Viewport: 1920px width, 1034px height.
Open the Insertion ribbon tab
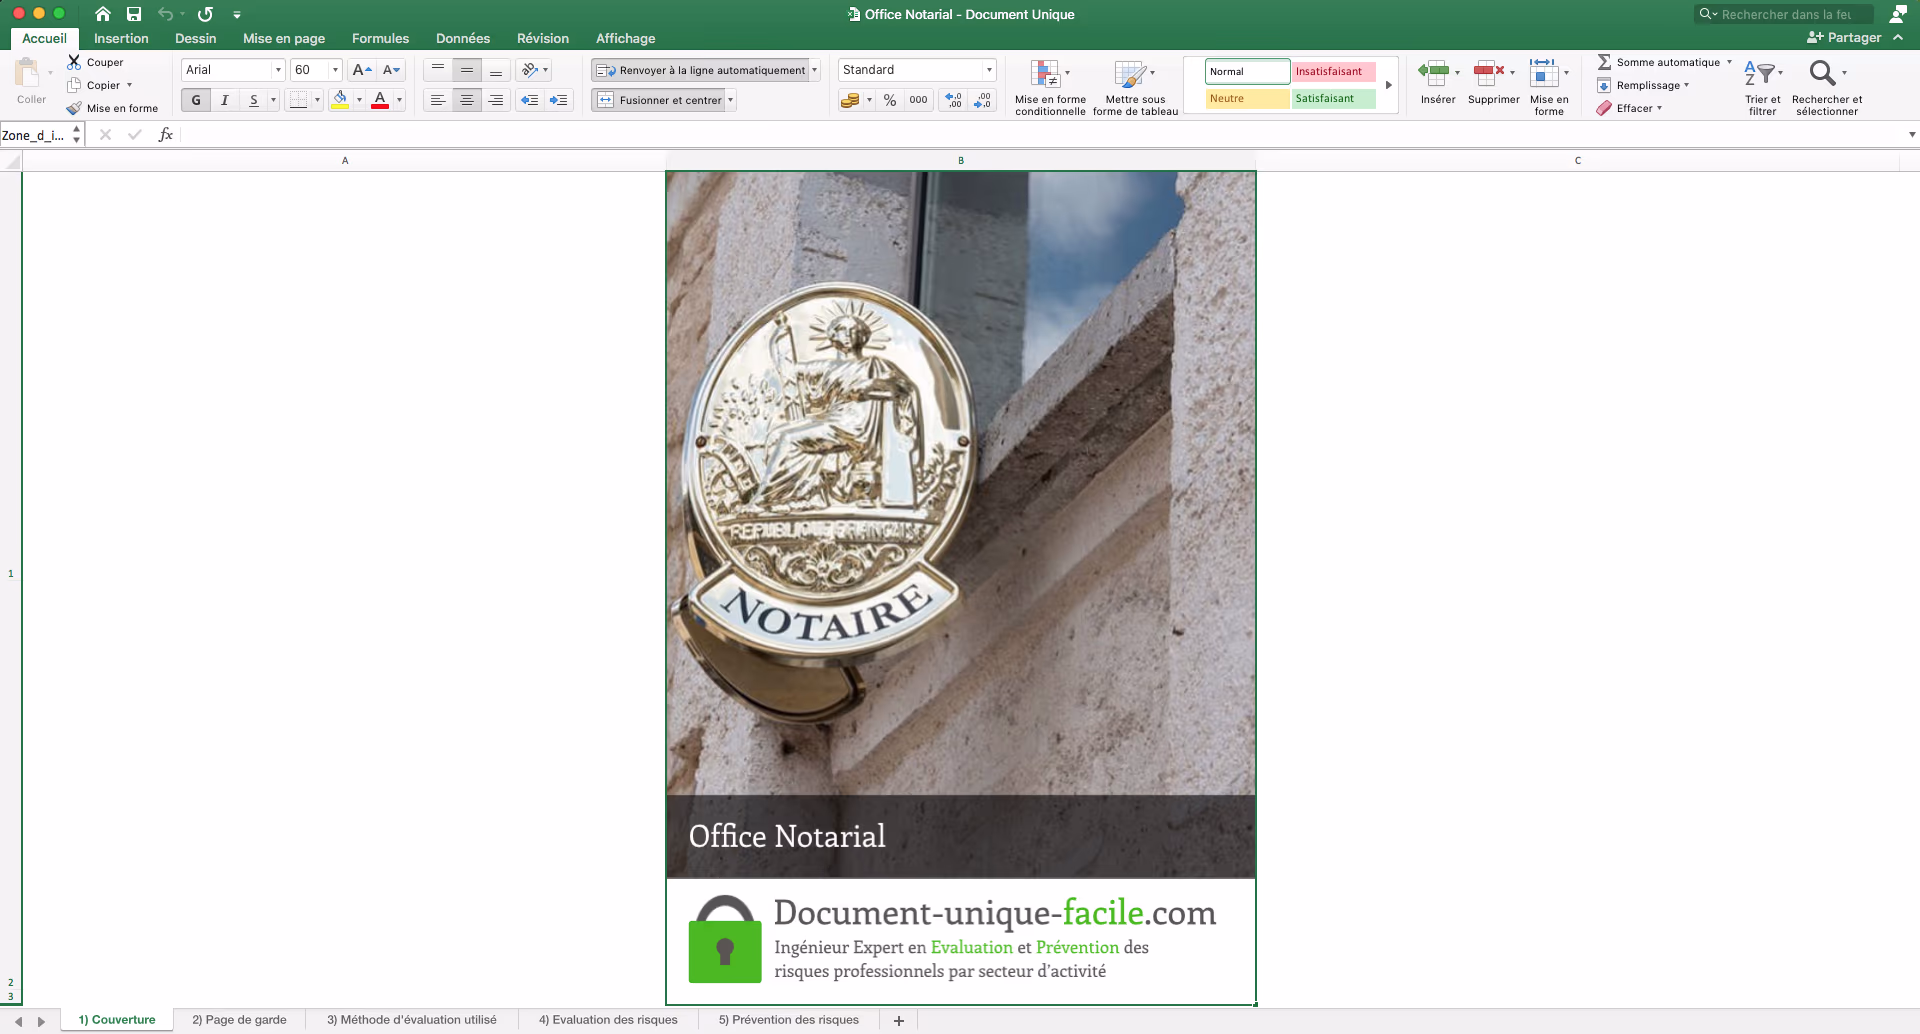pyautogui.click(x=121, y=38)
